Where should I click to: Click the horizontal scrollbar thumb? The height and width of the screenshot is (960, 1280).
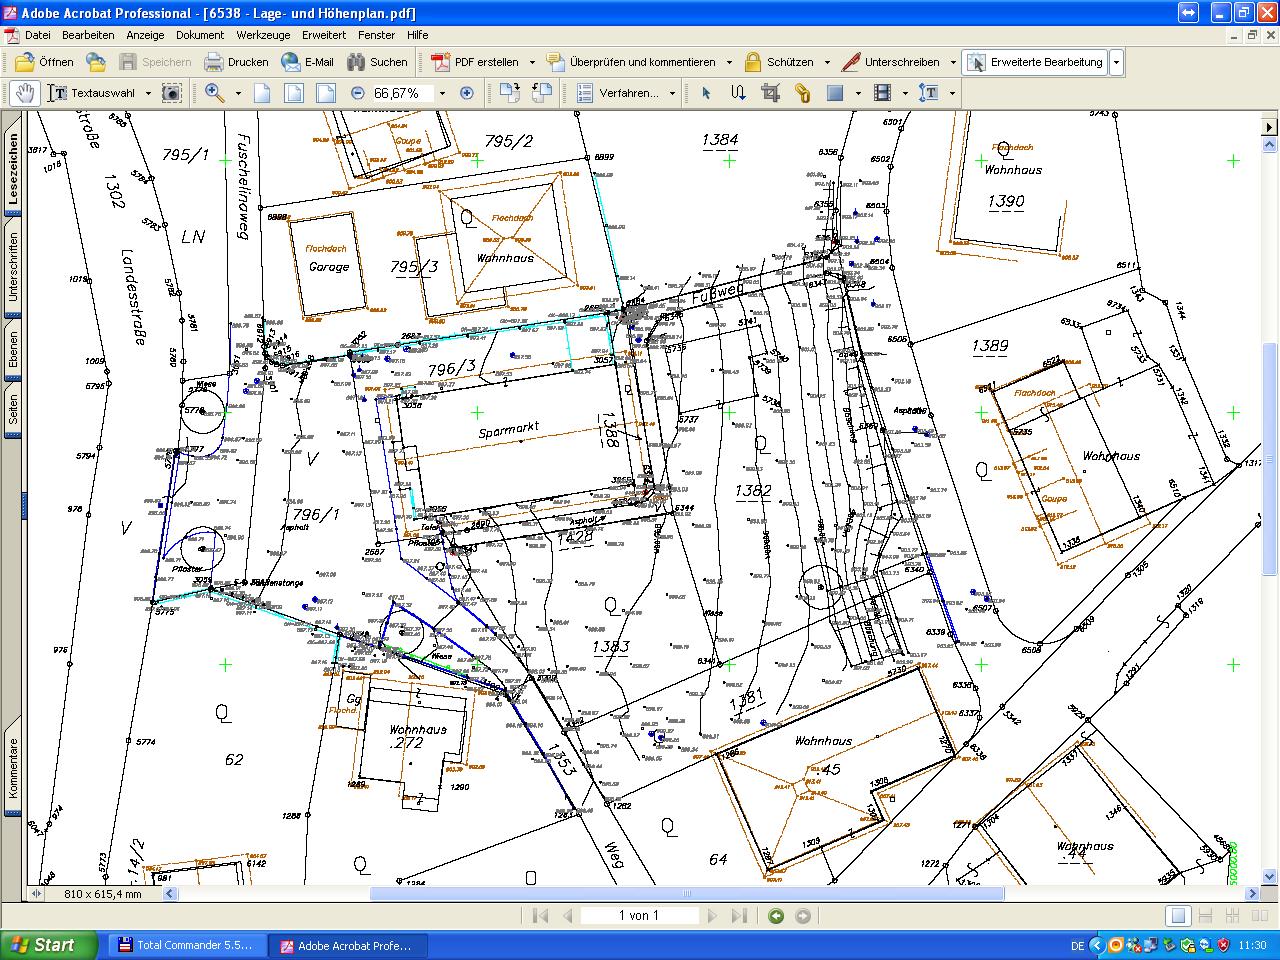(687, 894)
